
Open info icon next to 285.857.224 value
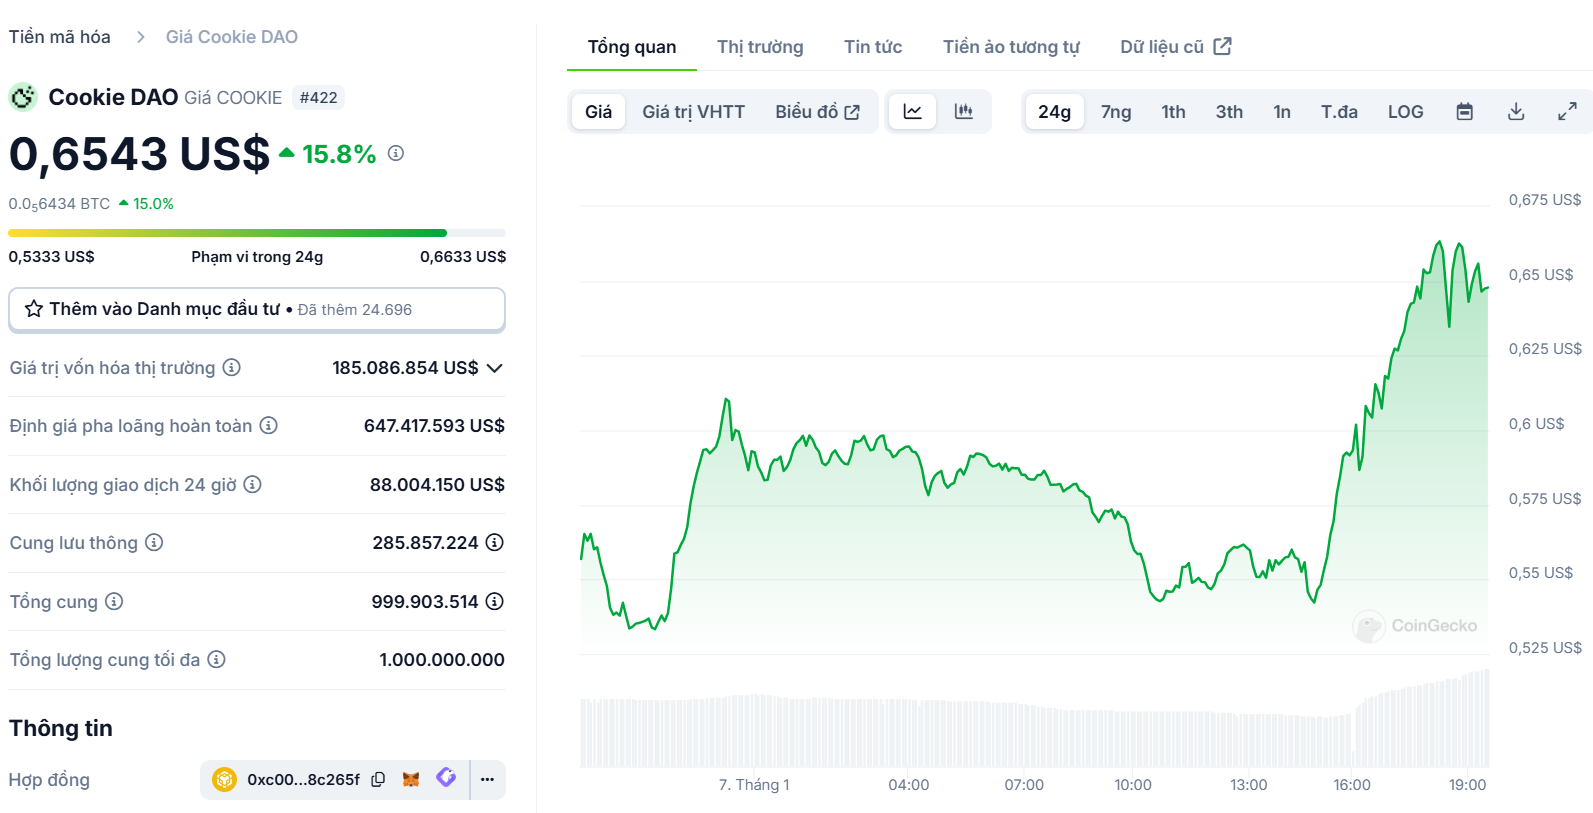pyautogui.click(x=495, y=542)
